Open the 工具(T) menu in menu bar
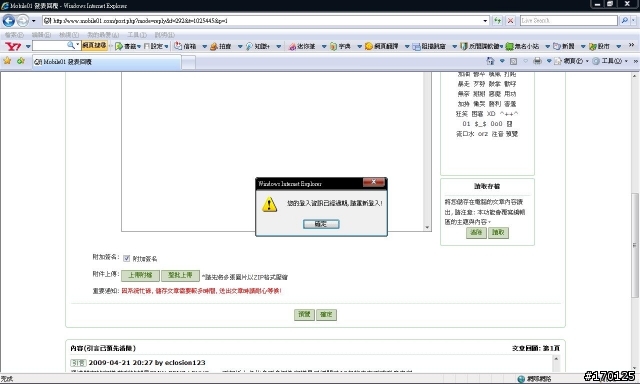The image size is (640, 384). (x=137, y=35)
